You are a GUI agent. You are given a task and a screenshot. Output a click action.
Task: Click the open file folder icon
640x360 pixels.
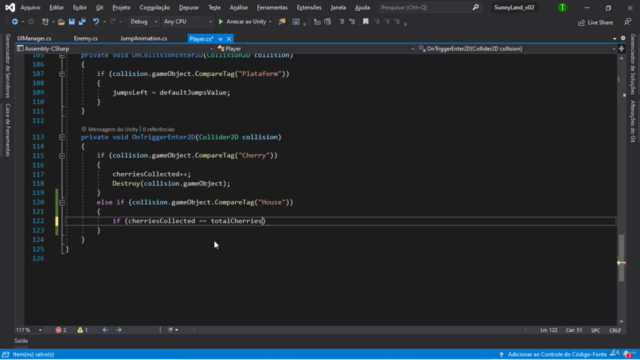pos(61,22)
